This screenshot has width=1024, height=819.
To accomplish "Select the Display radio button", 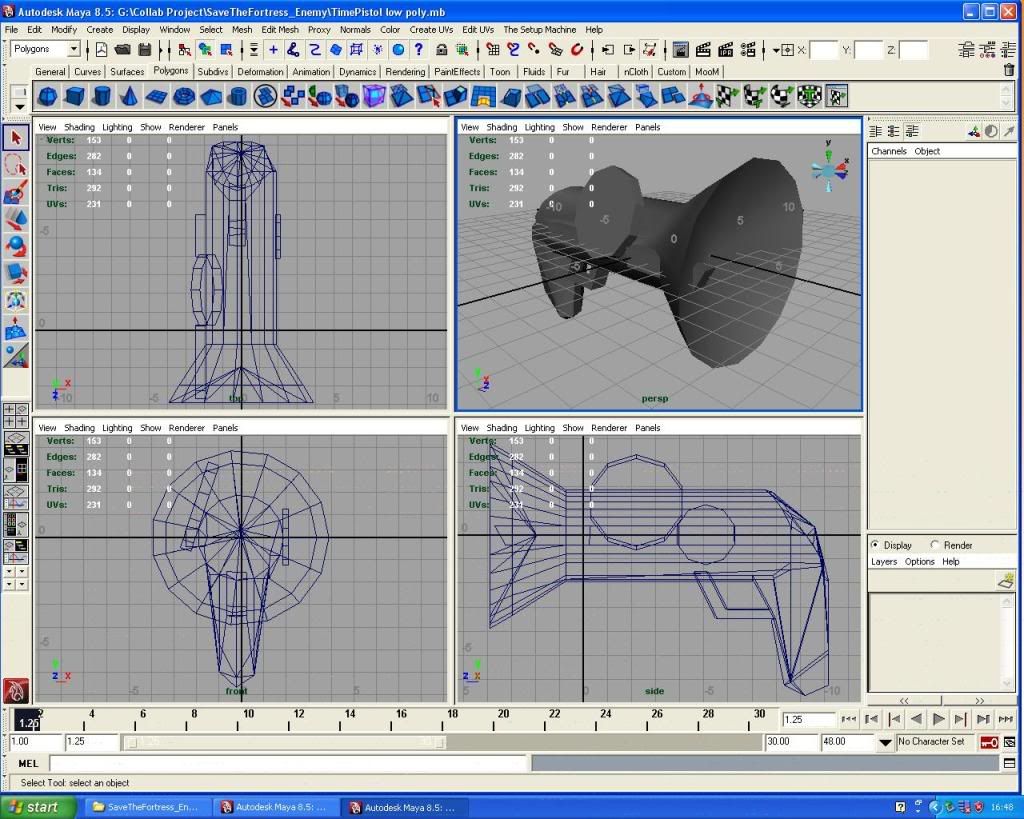I will coord(874,545).
